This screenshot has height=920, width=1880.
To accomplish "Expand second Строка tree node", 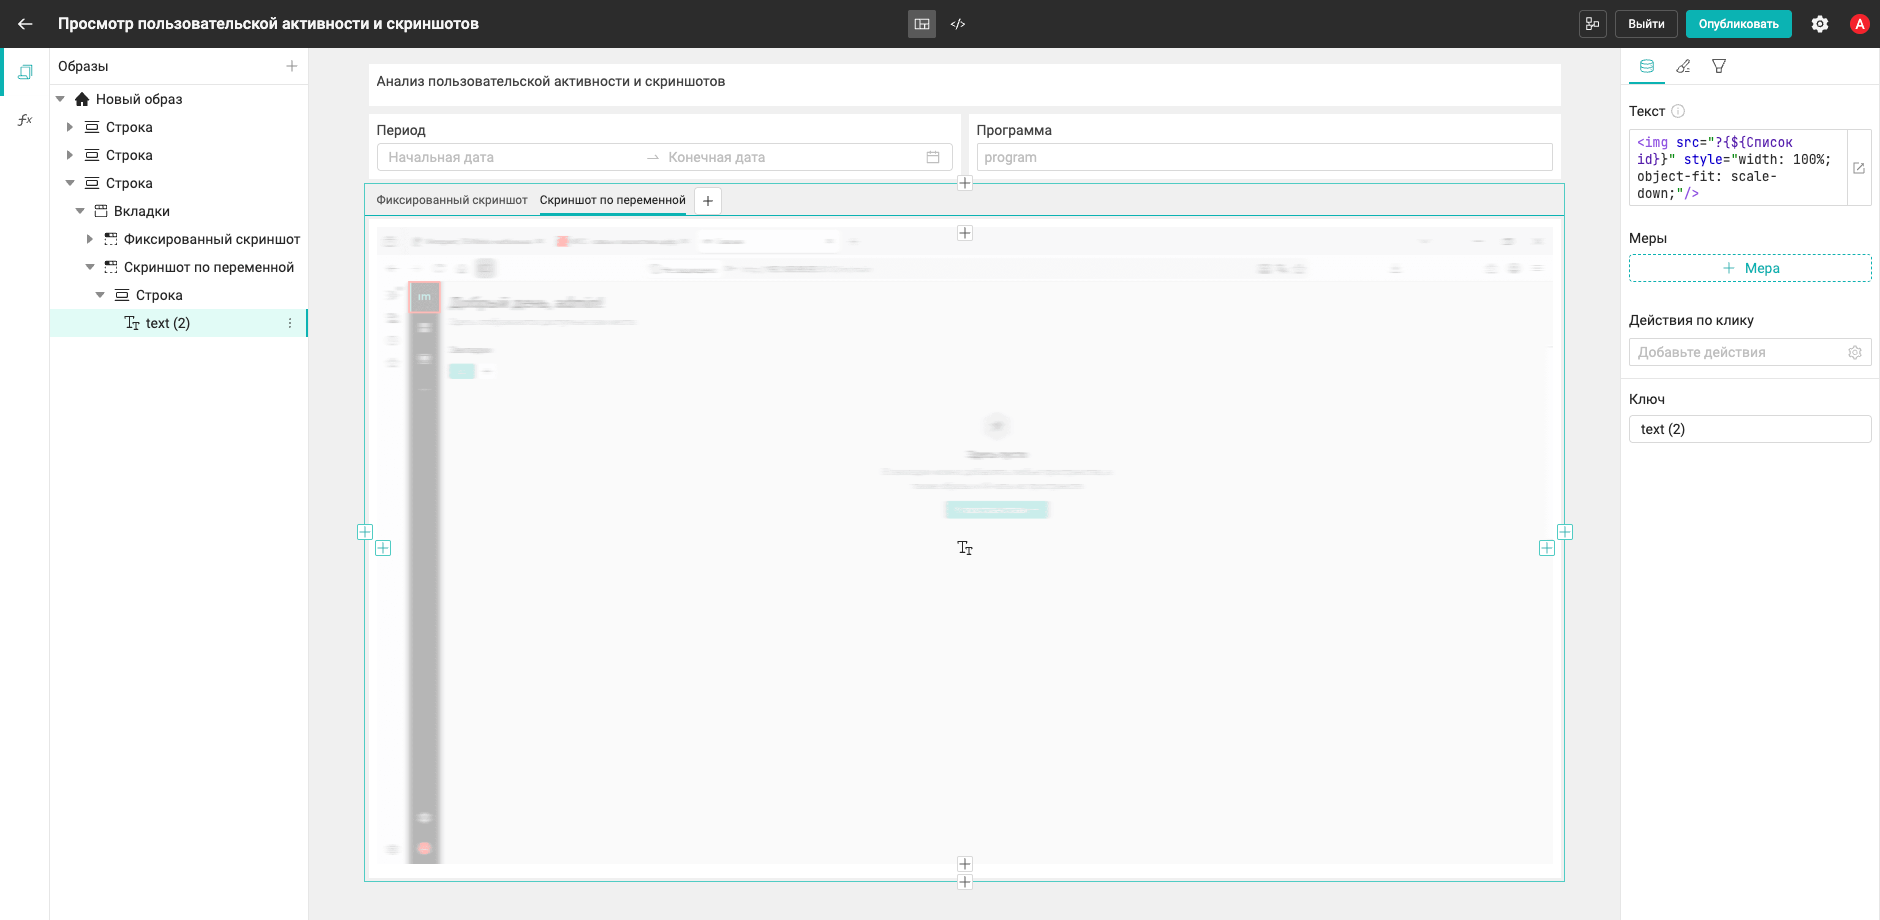I will pos(70,155).
